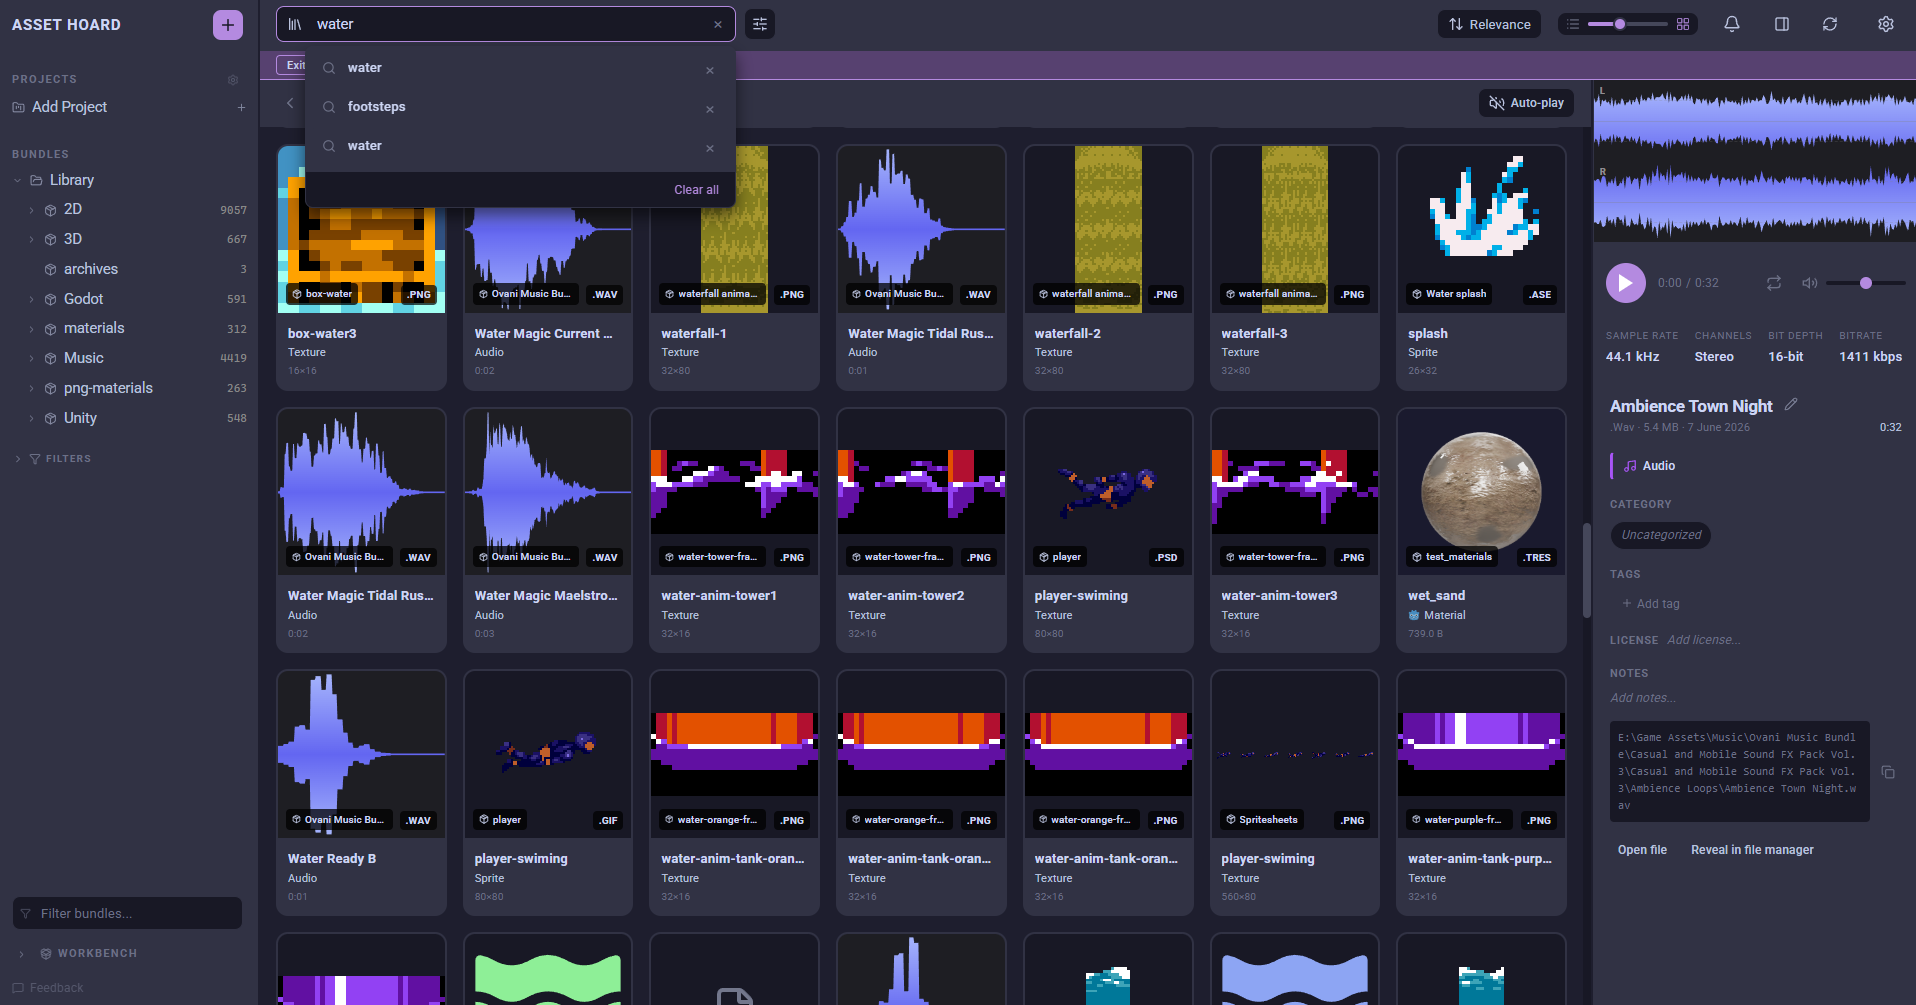This screenshot has height=1005, width=1916.
Task: Expand the Music bundle
Action: pyautogui.click(x=31, y=358)
